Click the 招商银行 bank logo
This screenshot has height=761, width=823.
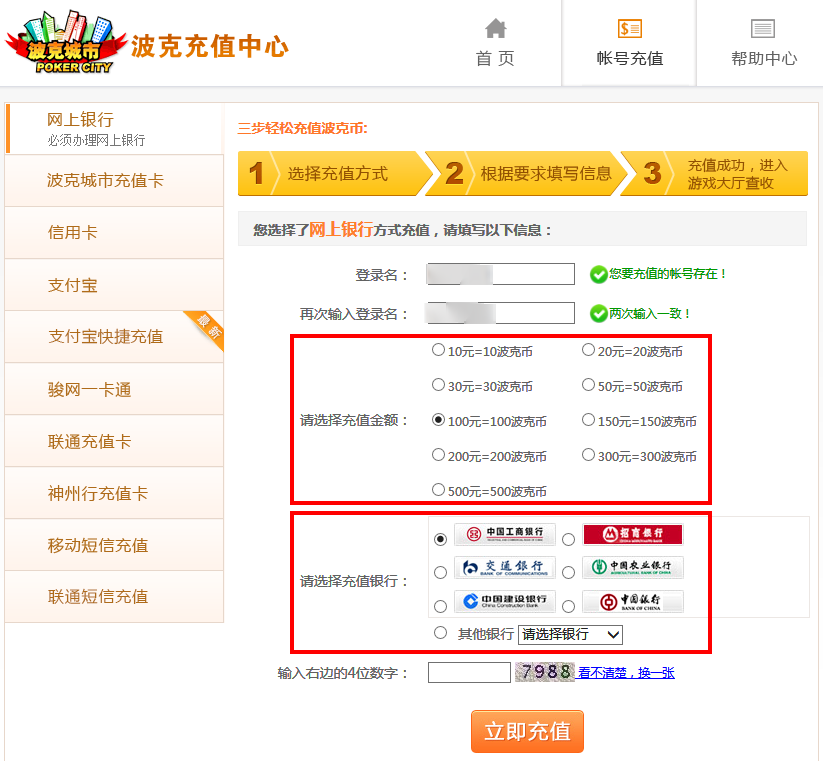[633, 535]
